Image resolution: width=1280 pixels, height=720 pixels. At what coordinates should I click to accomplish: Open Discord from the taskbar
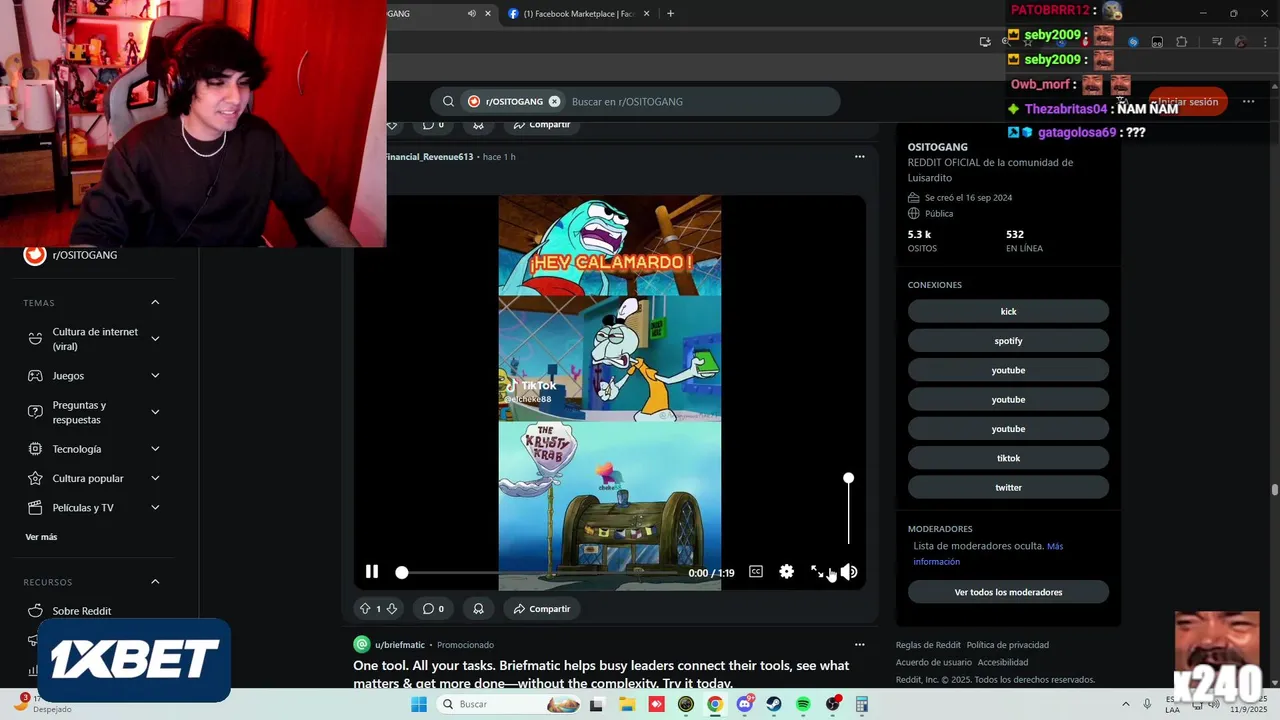pyautogui.click(x=744, y=704)
